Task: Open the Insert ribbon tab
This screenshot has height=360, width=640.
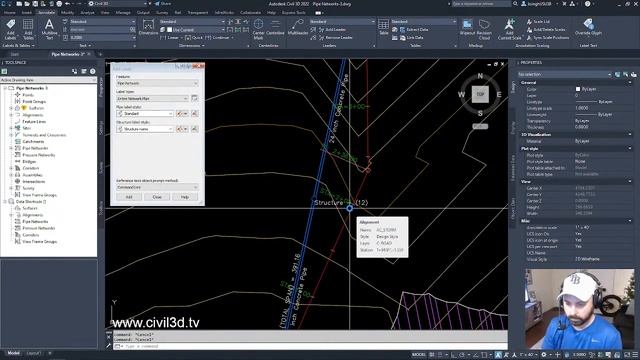Action: tap(27, 13)
